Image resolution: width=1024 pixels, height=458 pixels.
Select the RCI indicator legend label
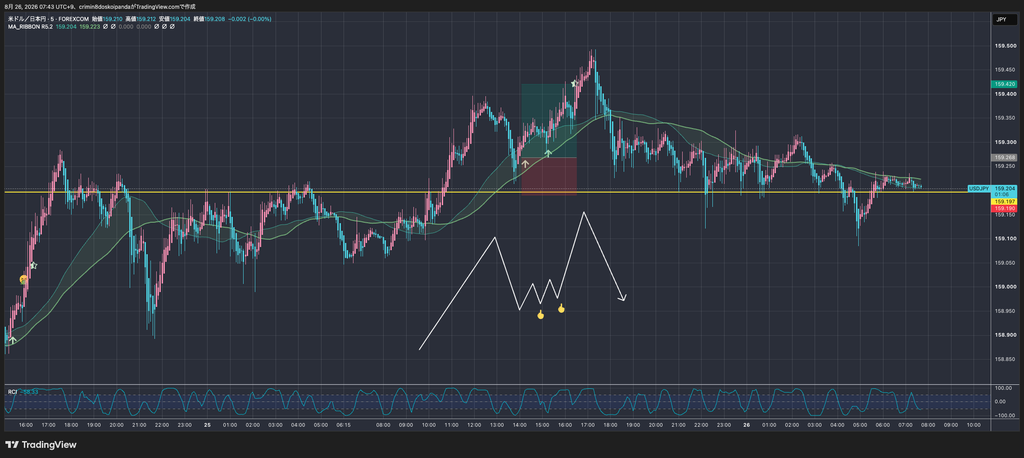coord(12,391)
